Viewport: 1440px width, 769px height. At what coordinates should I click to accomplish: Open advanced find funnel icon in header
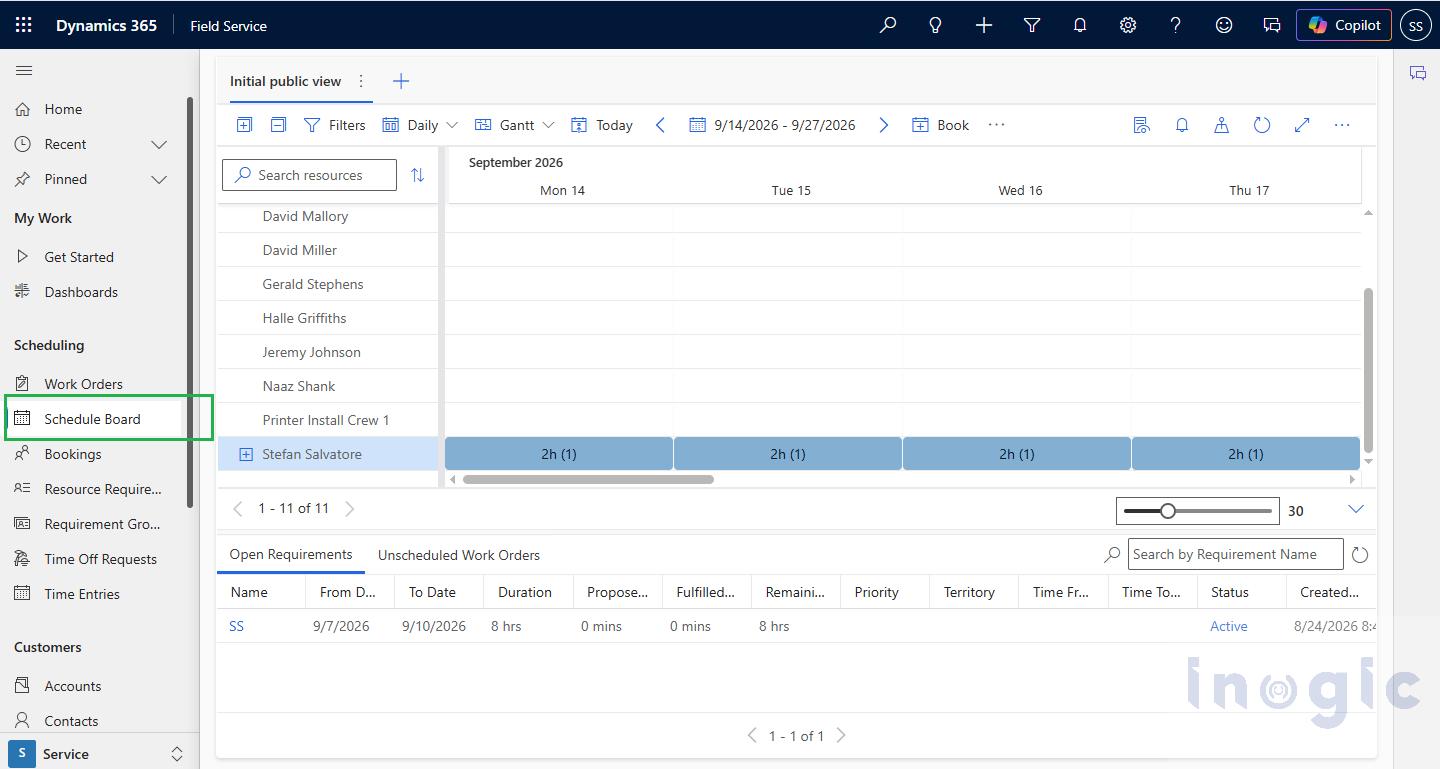coord(1031,25)
